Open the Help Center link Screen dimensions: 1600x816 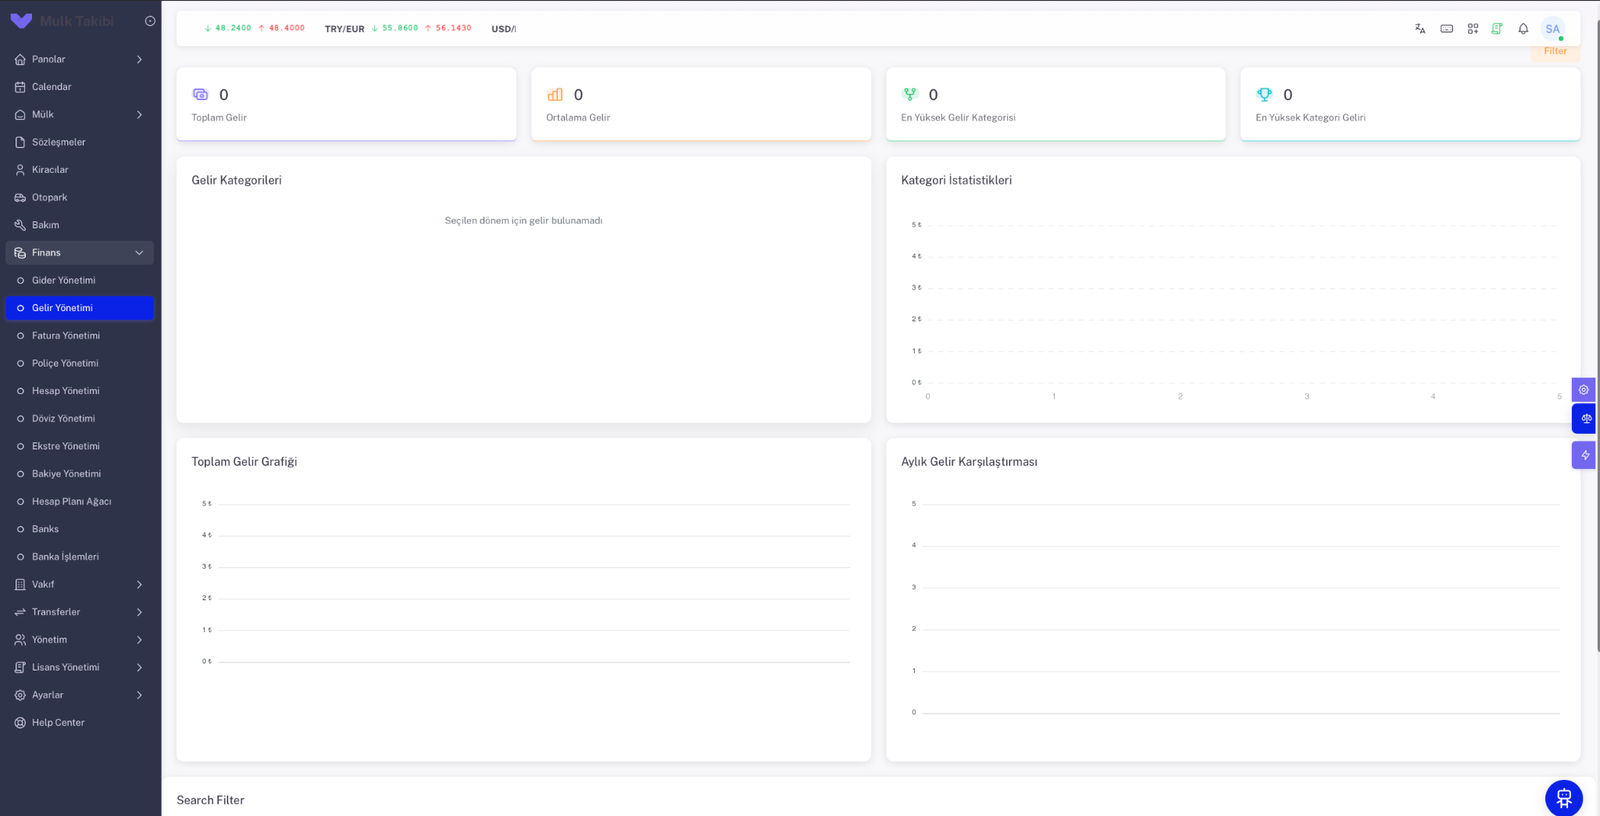tap(80, 723)
